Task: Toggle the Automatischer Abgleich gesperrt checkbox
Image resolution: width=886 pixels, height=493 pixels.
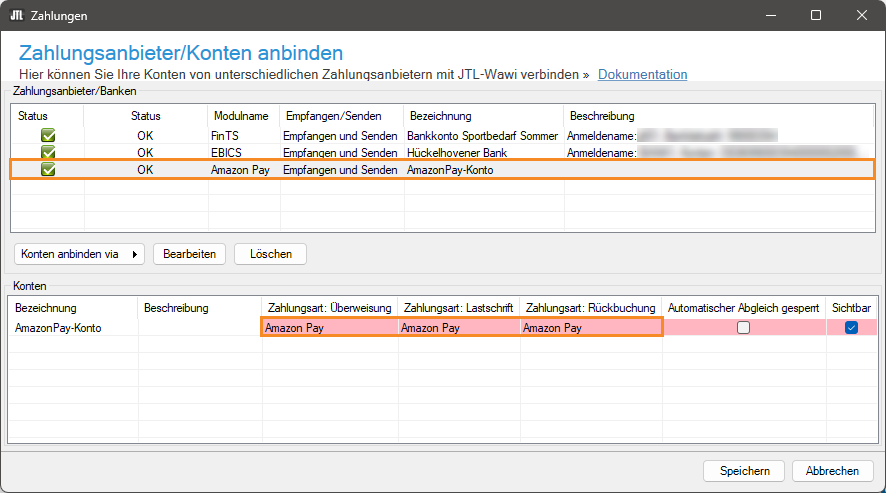Action: coord(743,327)
